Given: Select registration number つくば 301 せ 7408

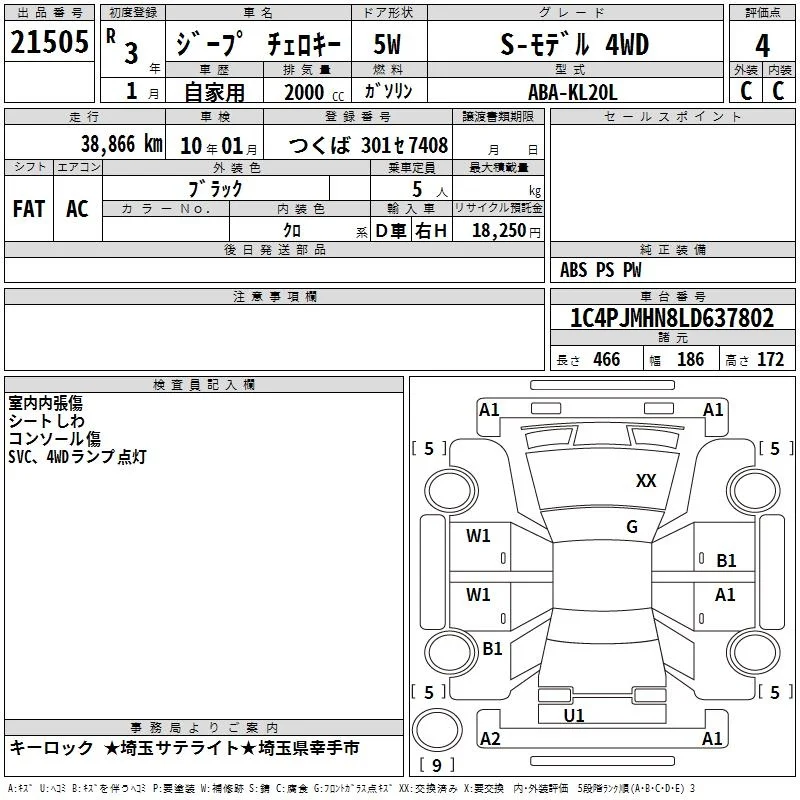Looking at the screenshot, I should (368, 145).
